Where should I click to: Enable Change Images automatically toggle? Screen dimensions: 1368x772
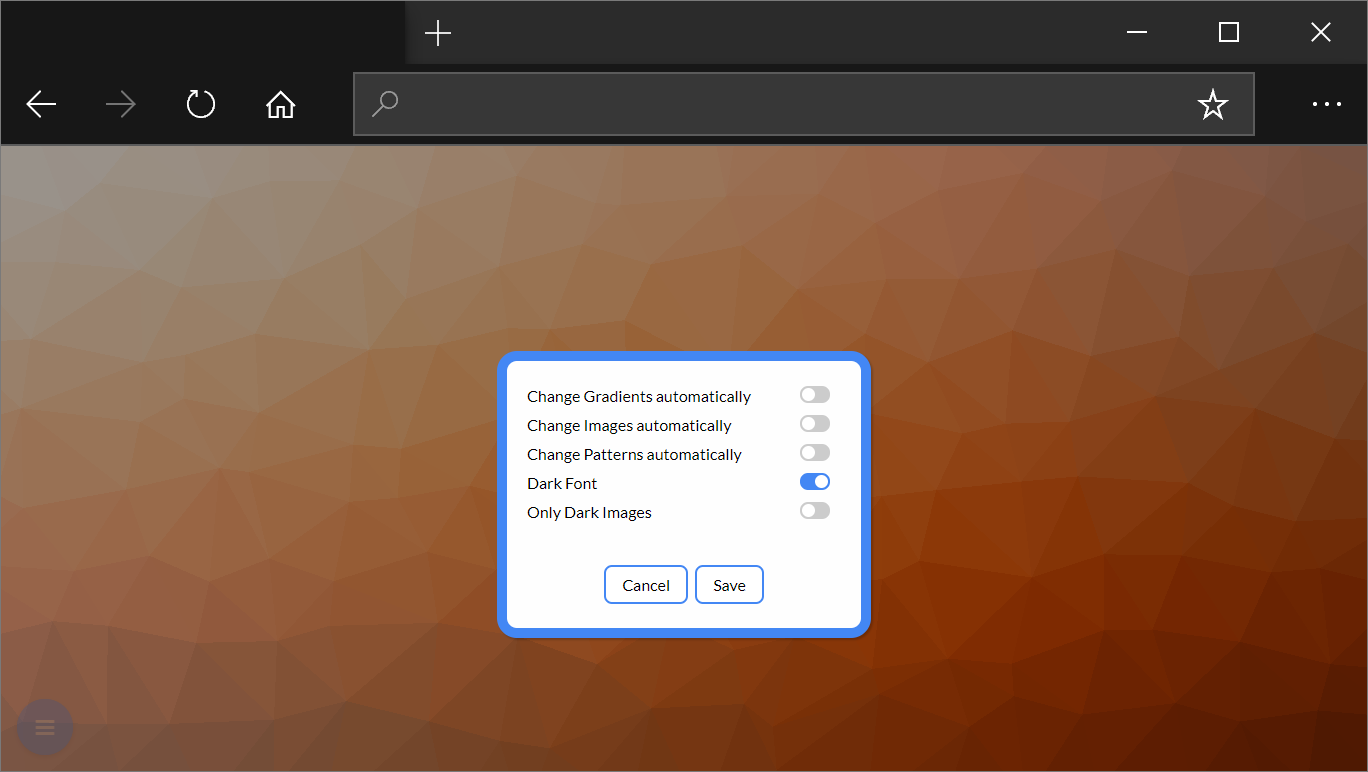815,424
